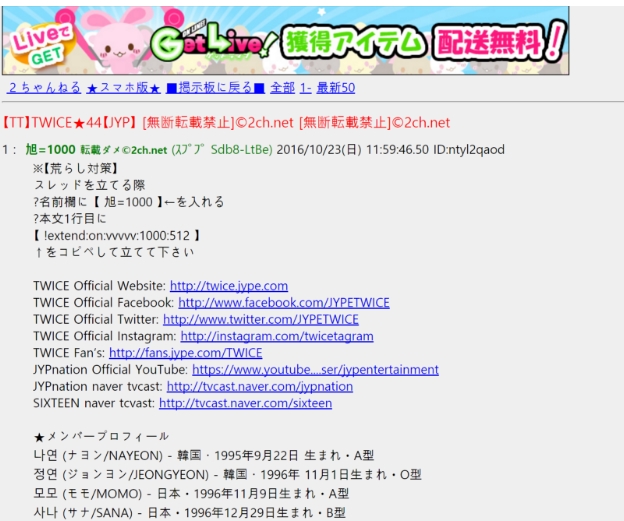Open the instagram.com/twicetagram link

coord(277,336)
